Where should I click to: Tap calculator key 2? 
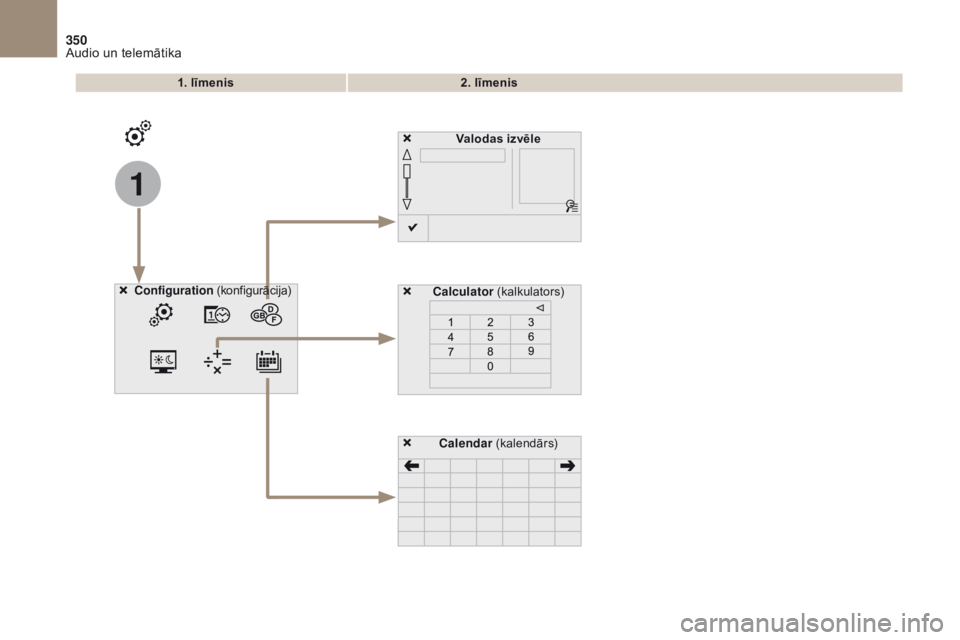tap(490, 322)
